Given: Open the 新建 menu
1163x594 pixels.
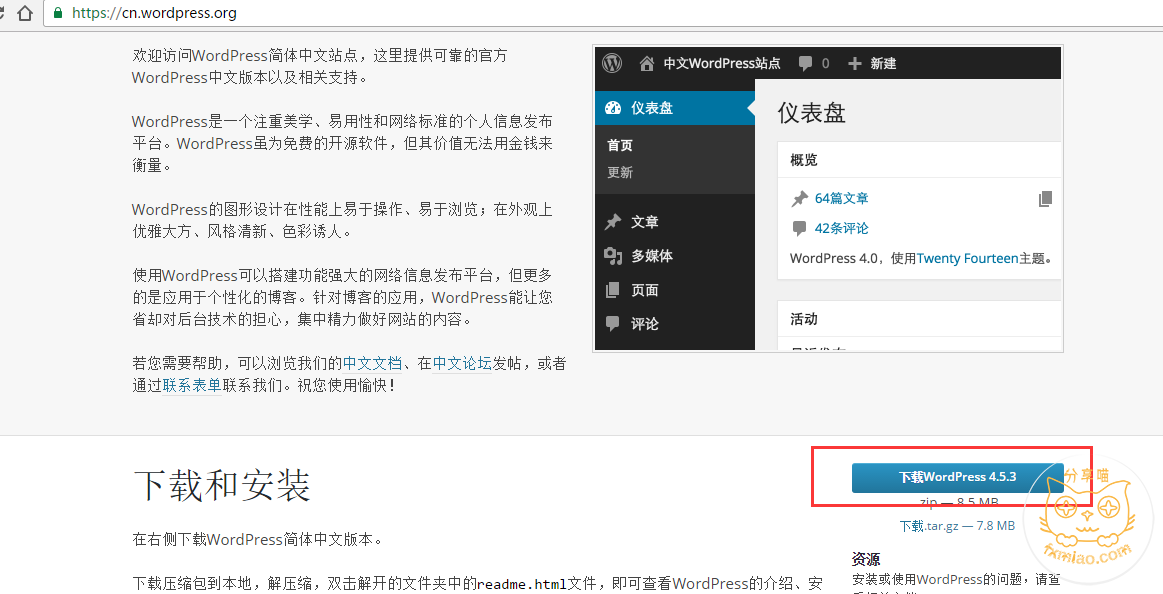Looking at the screenshot, I should [x=883, y=64].
